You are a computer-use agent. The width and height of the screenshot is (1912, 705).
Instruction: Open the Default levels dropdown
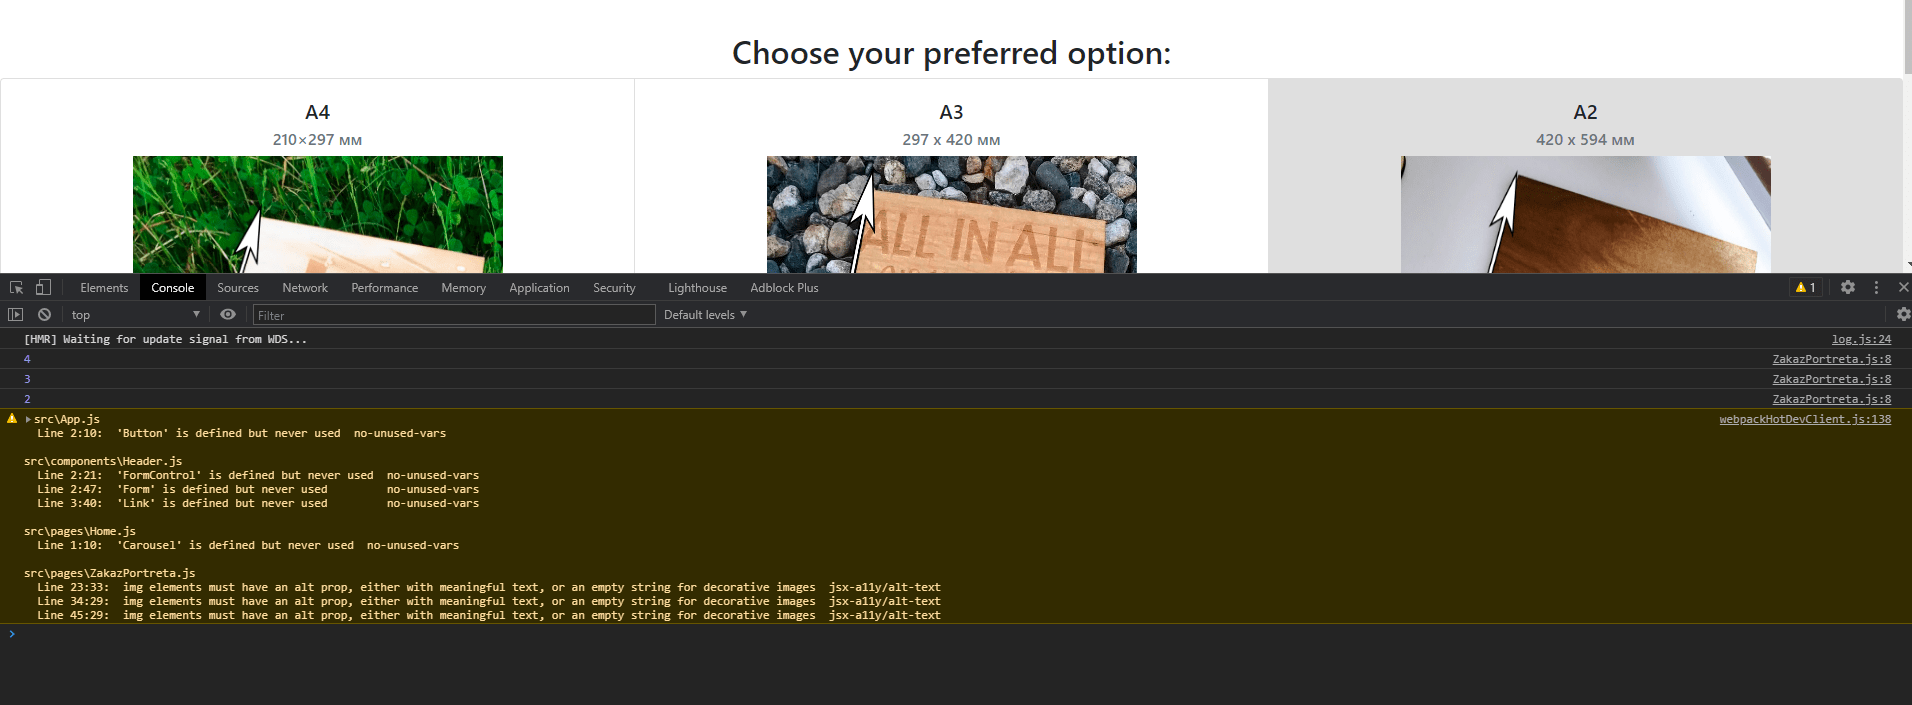[x=705, y=315]
